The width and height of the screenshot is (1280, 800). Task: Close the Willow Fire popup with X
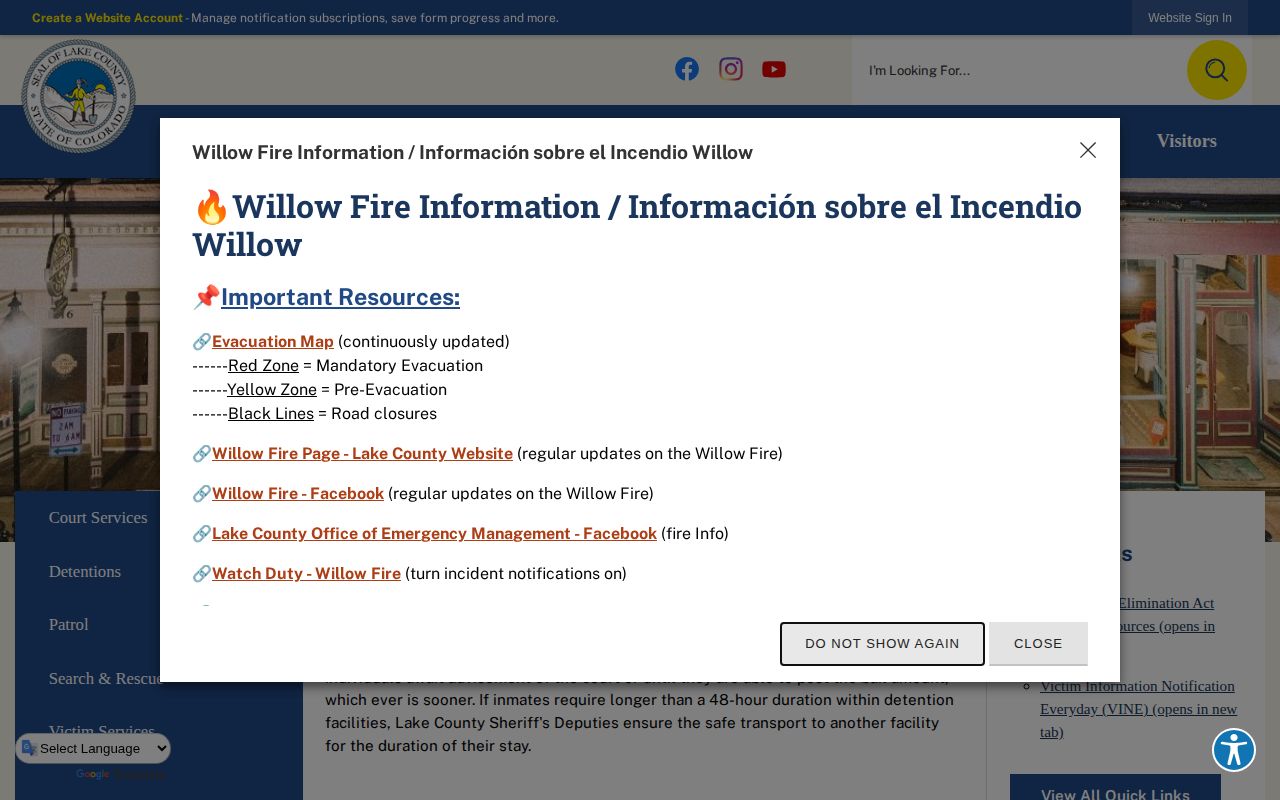coord(1088,150)
